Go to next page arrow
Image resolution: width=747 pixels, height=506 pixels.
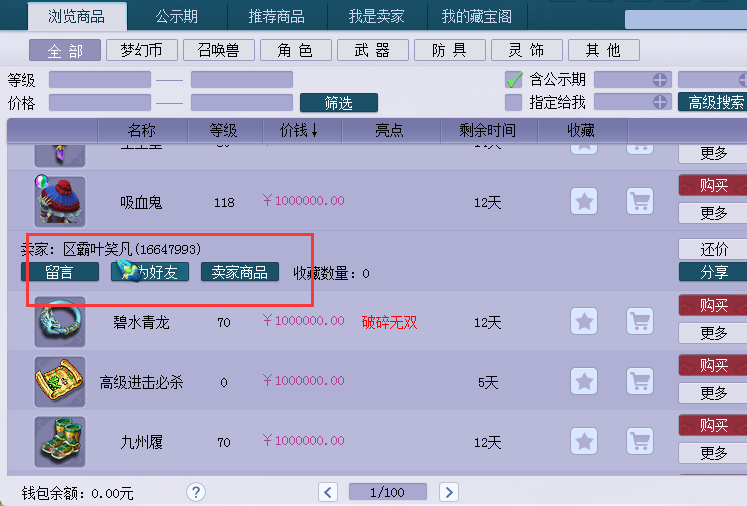(x=449, y=492)
